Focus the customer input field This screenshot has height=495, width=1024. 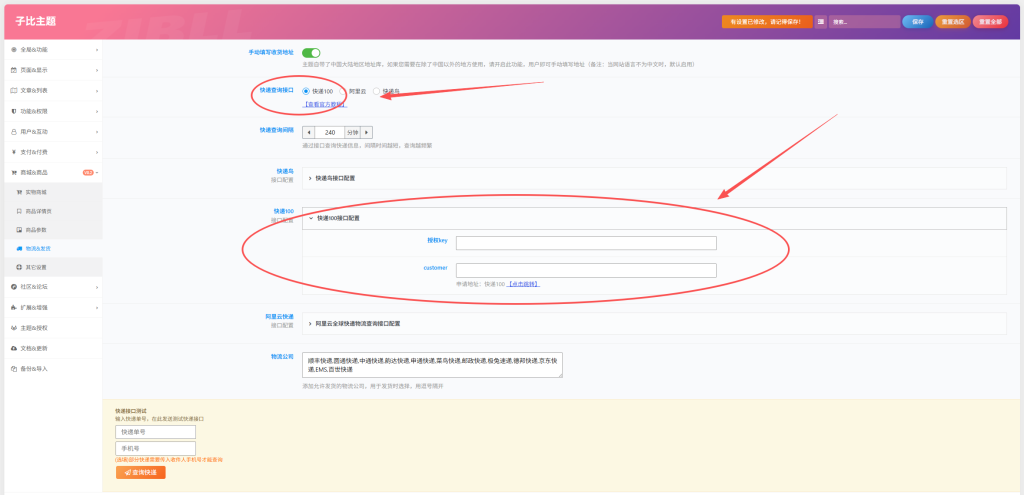point(586,270)
